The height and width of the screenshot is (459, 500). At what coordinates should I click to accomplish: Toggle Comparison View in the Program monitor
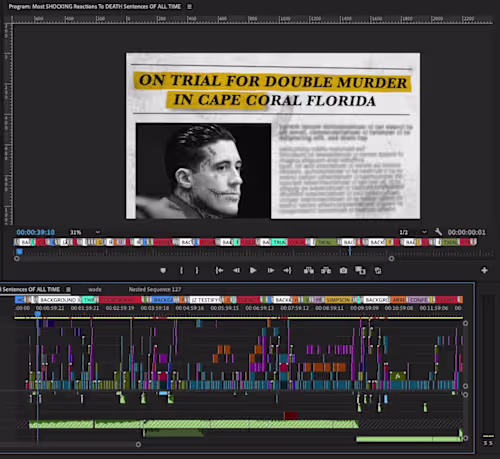tap(360, 271)
